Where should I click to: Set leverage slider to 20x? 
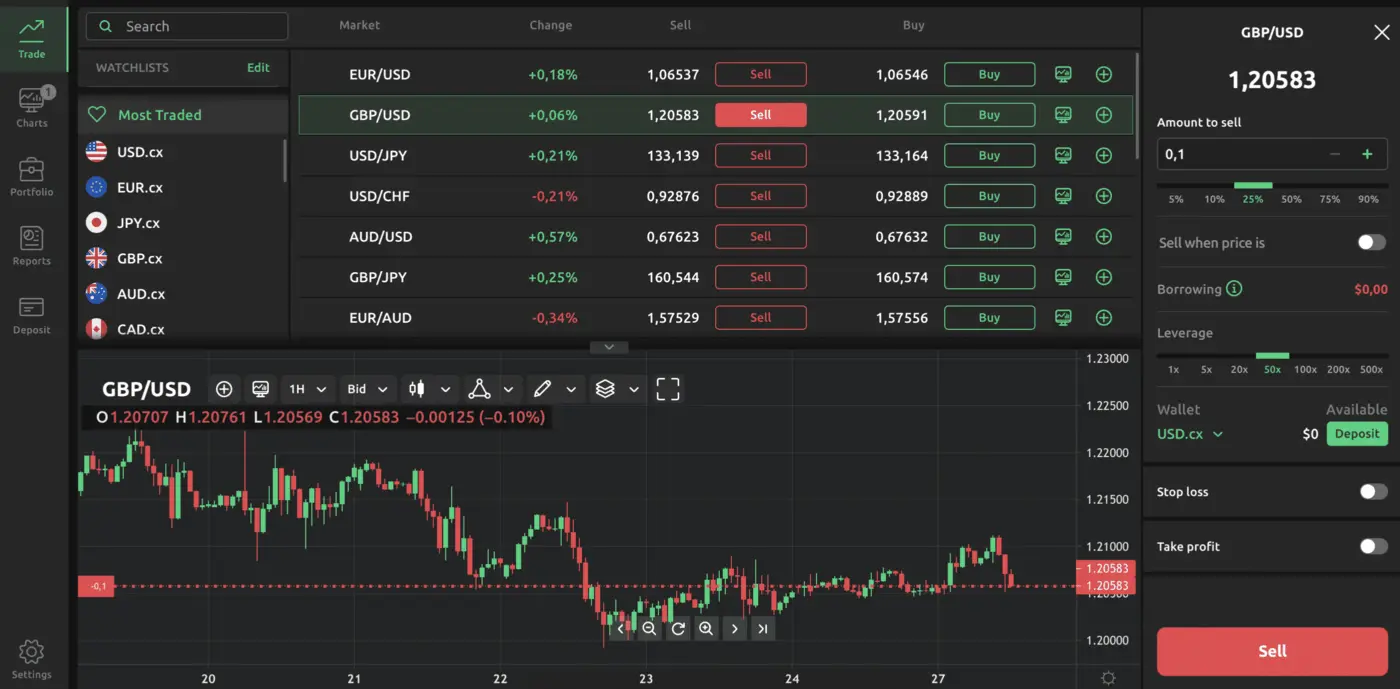(x=1239, y=369)
